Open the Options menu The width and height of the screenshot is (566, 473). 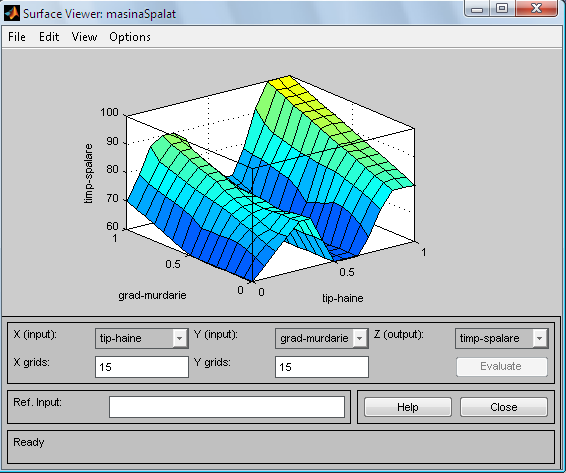coord(130,37)
